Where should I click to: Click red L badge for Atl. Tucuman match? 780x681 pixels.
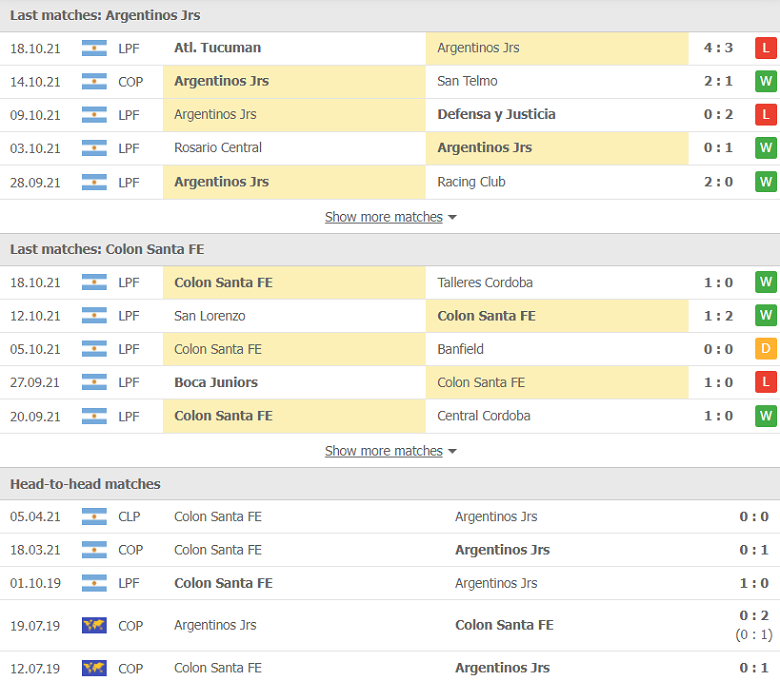[766, 48]
